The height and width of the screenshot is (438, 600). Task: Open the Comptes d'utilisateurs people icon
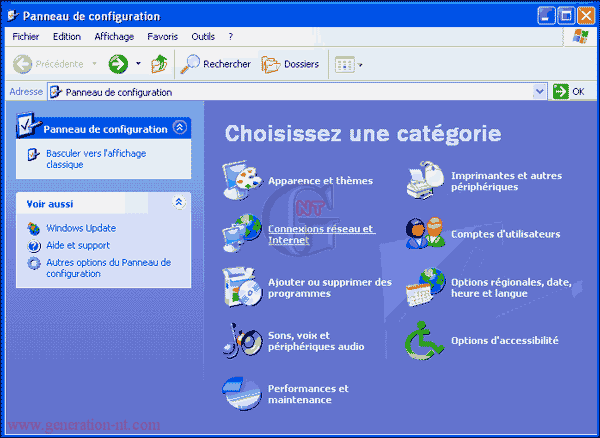click(426, 233)
